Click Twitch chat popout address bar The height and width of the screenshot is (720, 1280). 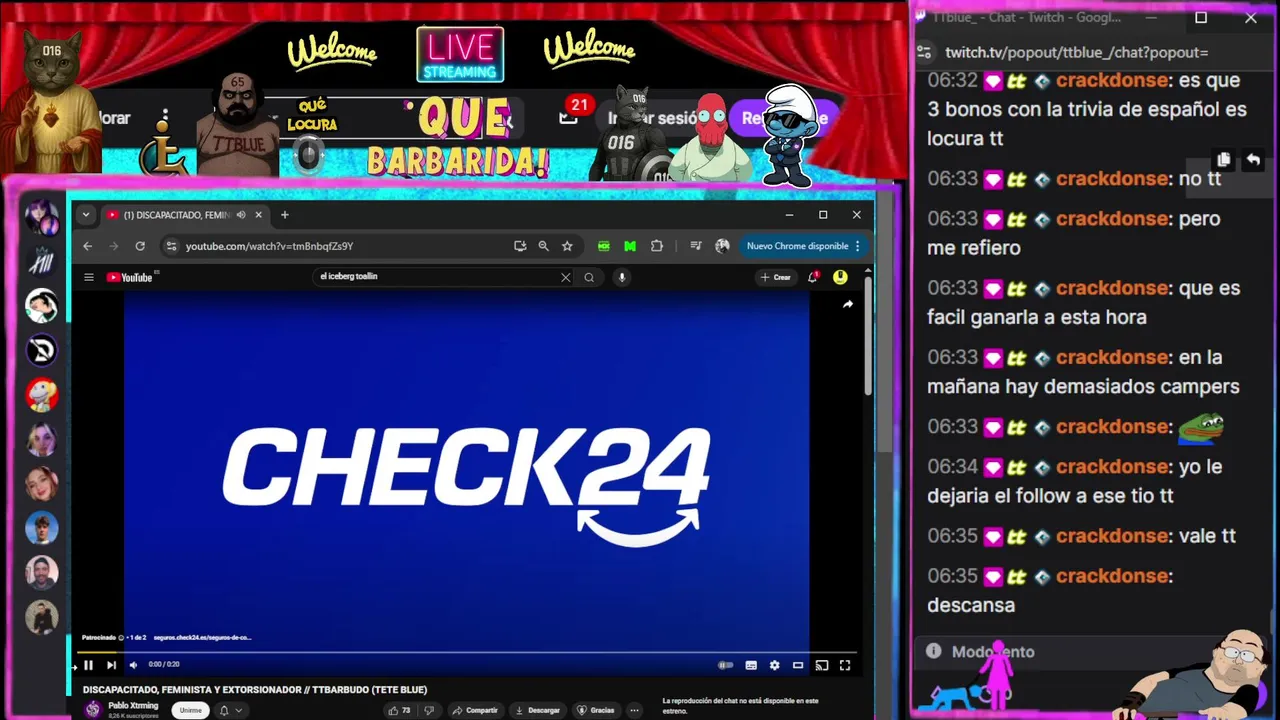(x=1077, y=52)
